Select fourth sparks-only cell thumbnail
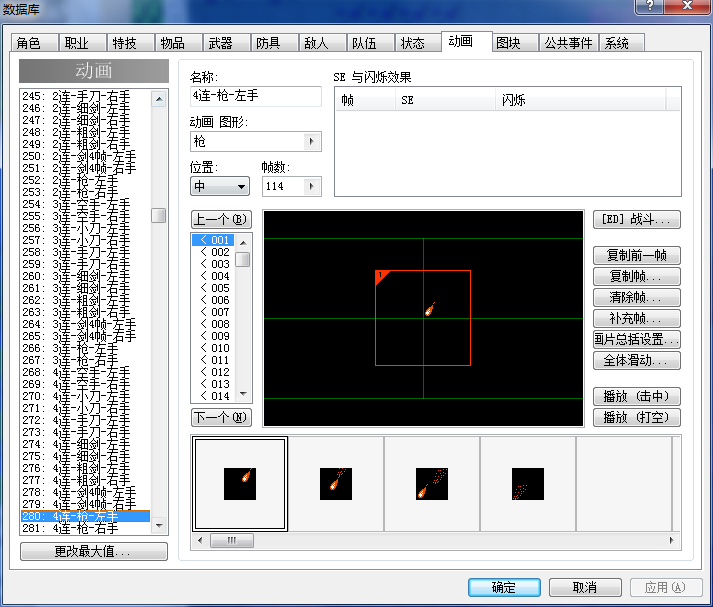Viewport: 713px width, 607px height. 528,484
